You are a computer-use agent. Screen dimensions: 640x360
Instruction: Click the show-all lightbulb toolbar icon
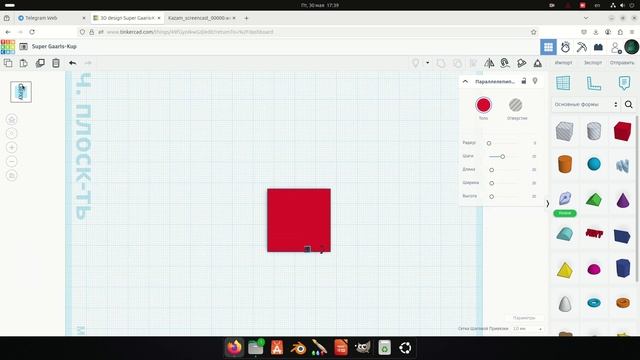pyautogui.click(x=416, y=63)
